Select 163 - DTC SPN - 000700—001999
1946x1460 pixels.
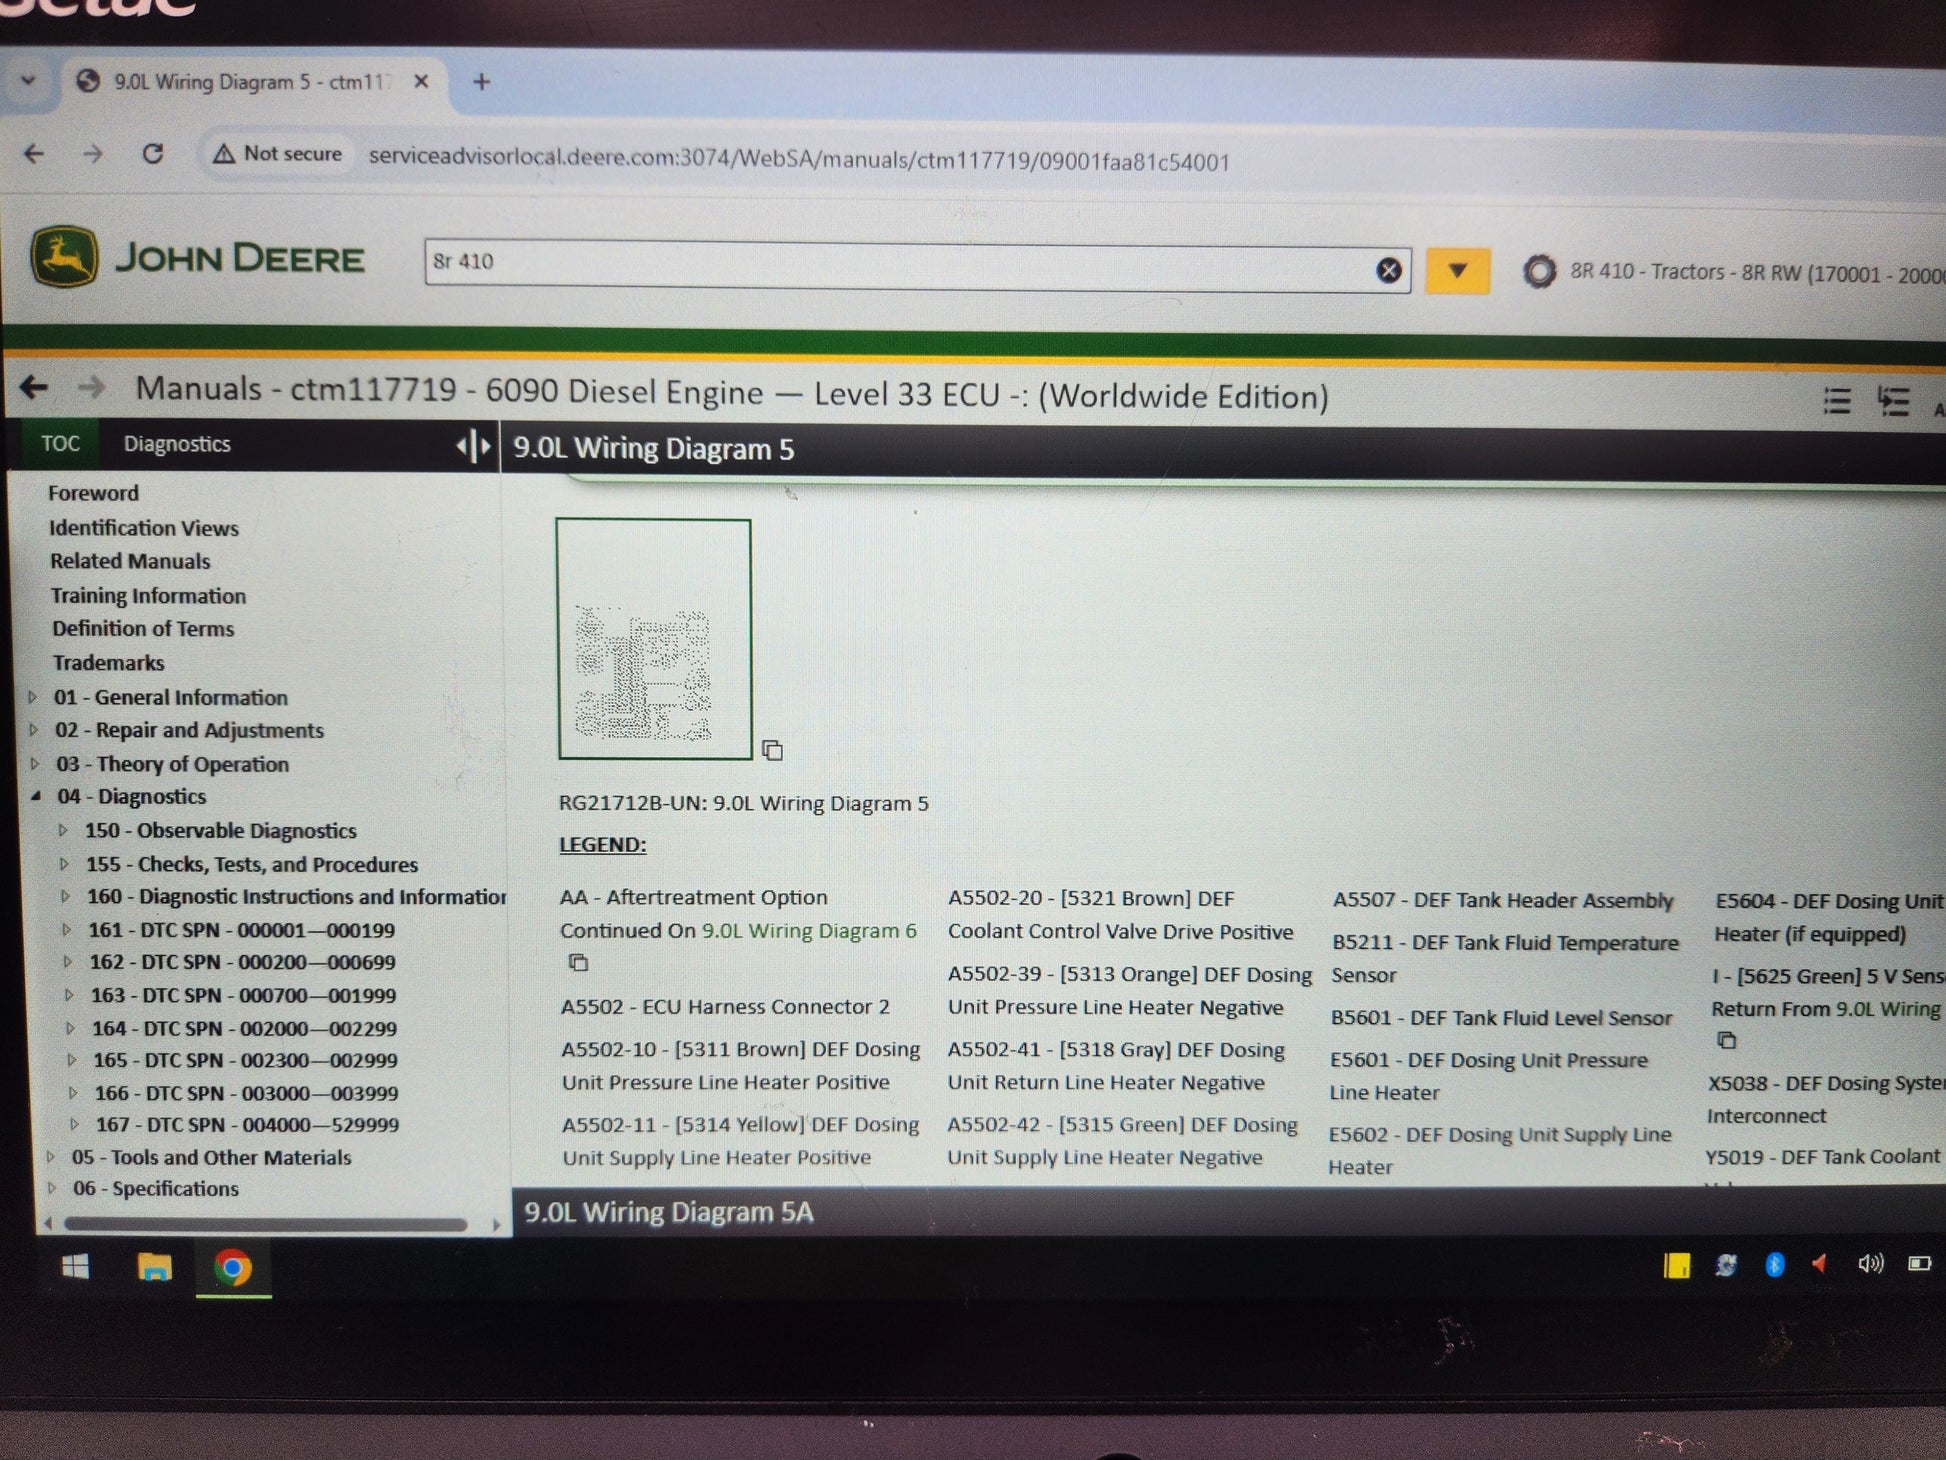(244, 995)
